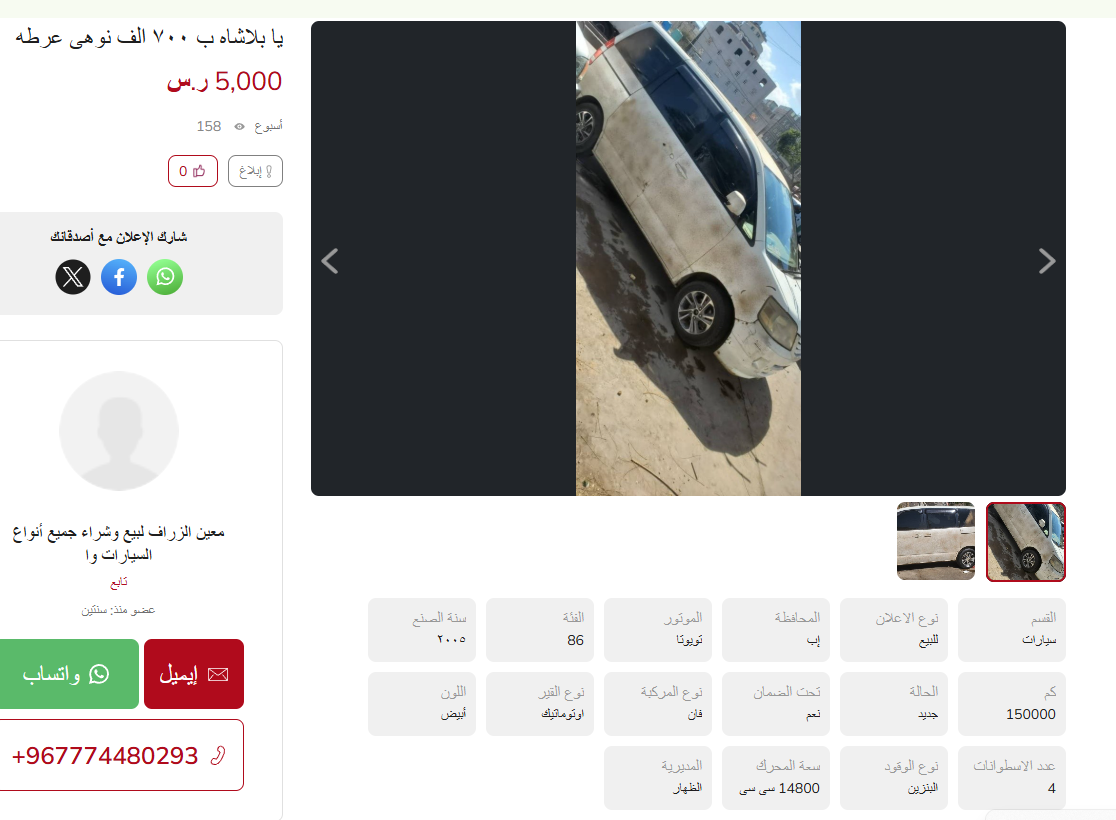Share the ad on X icon
This screenshot has height=820, width=1116.
(x=73, y=277)
